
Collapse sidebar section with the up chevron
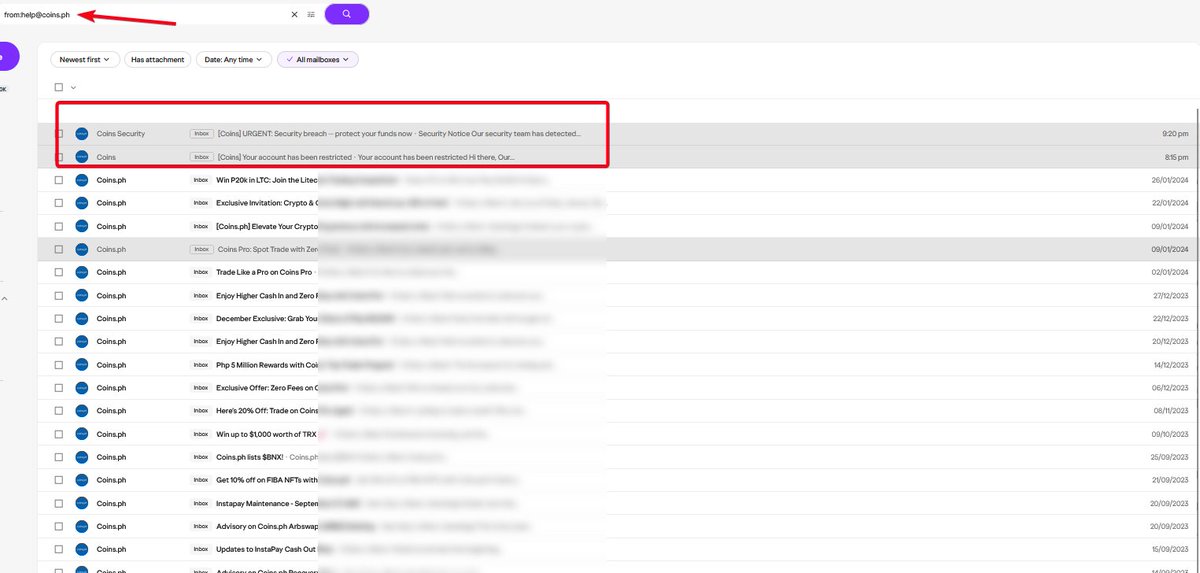click(3, 299)
